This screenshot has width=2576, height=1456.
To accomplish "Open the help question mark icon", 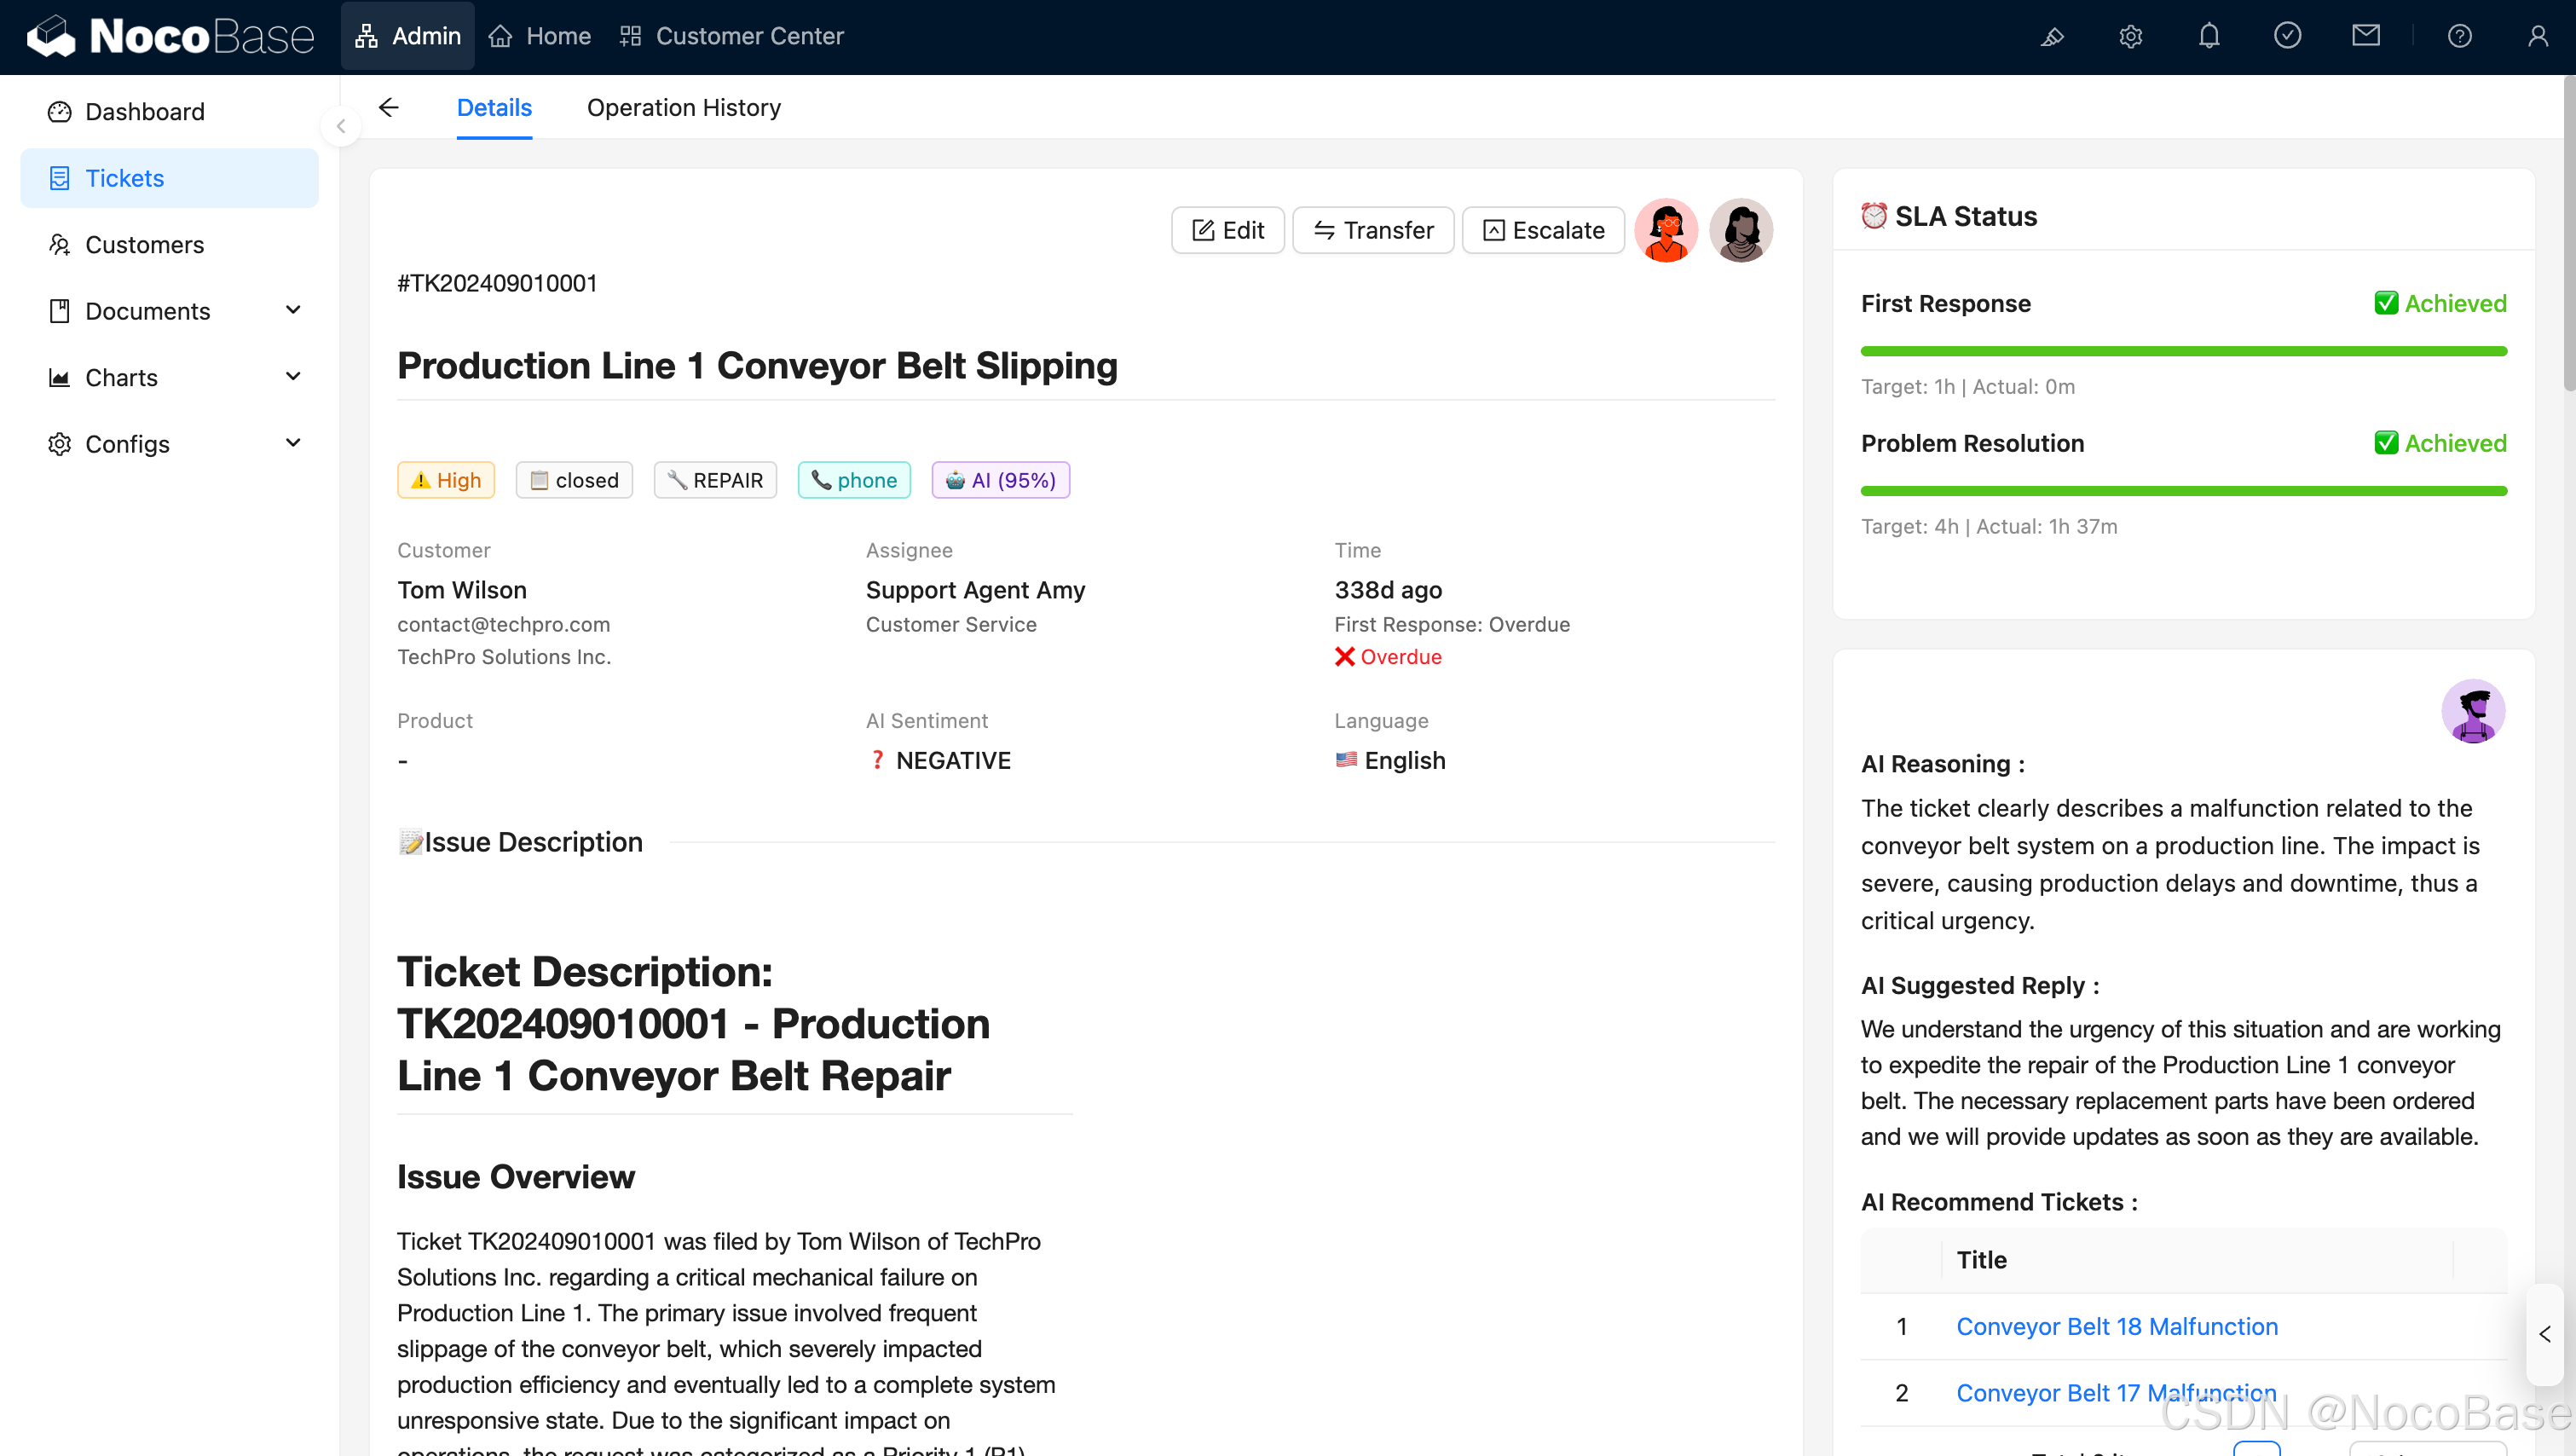I will tap(2459, 37).
